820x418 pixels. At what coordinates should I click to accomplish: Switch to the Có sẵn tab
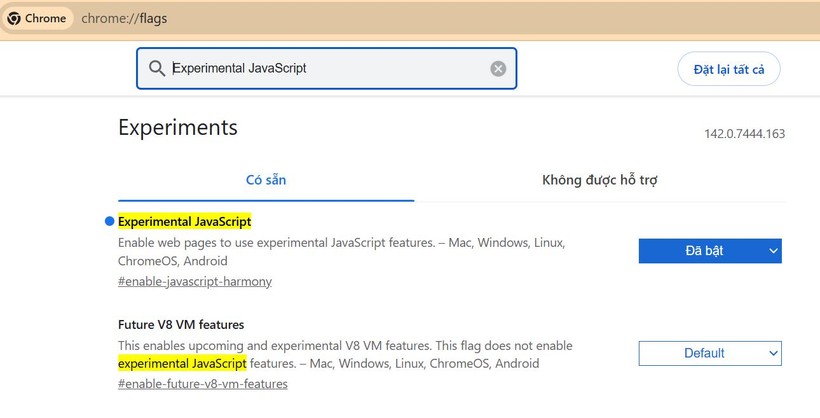(266, 180)
